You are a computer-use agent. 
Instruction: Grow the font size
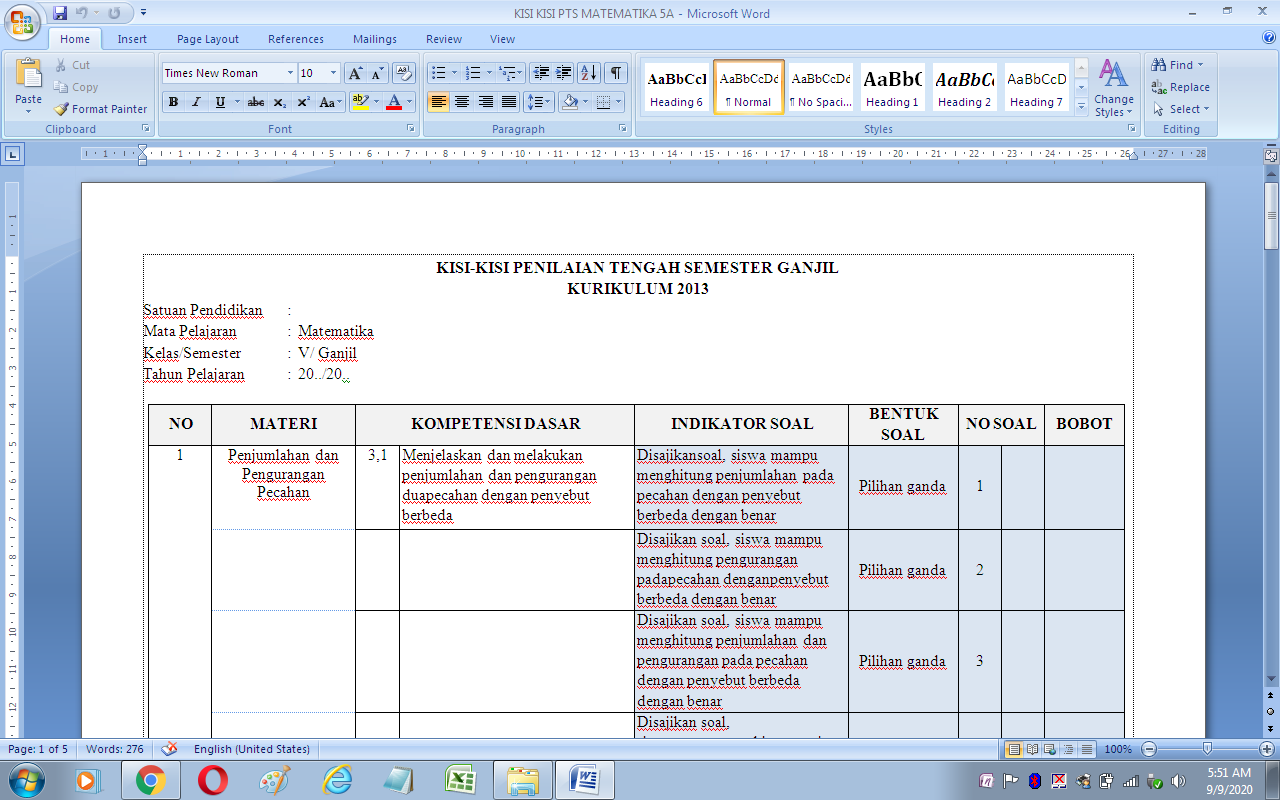[355, 73]
